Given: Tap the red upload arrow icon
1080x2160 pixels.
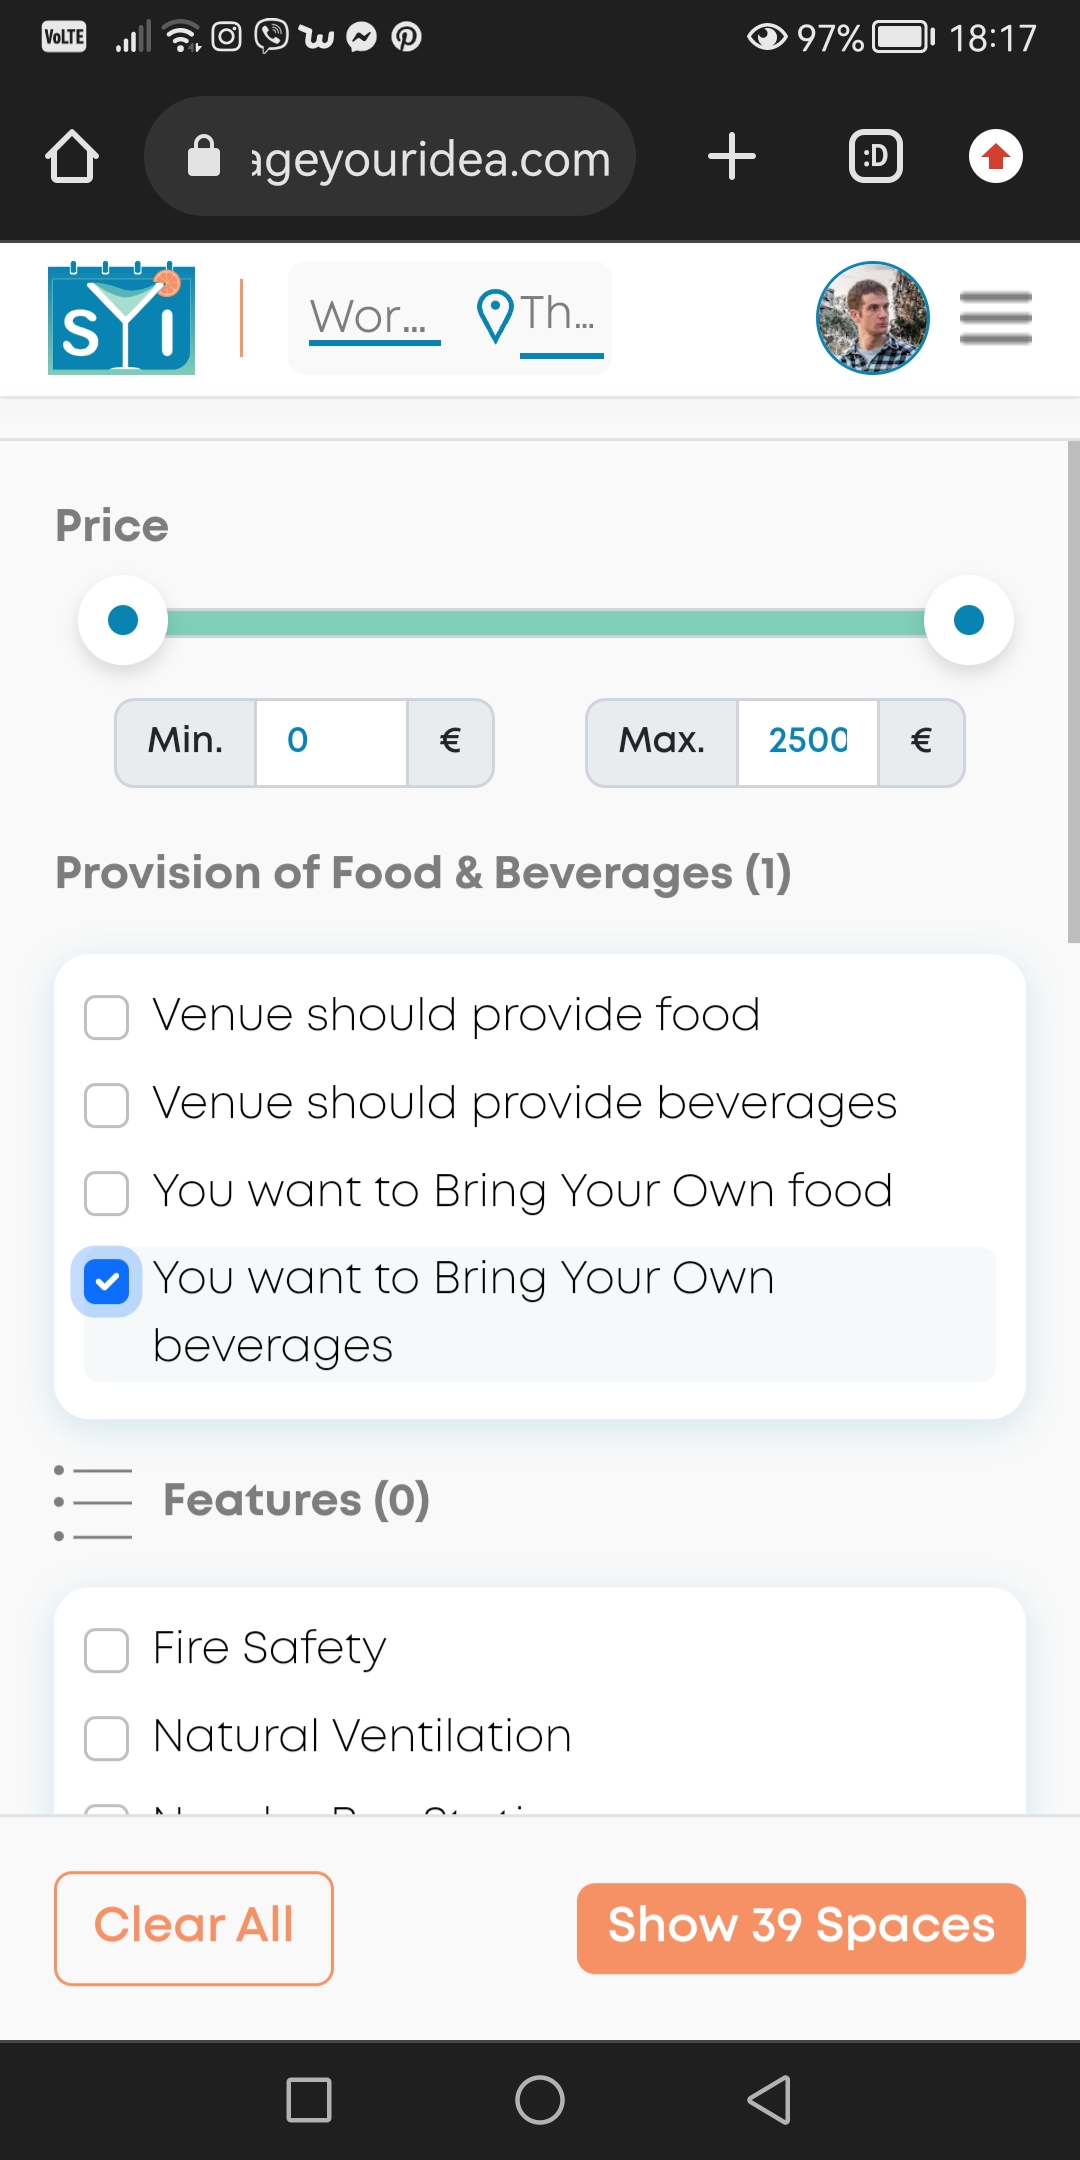Looking at the screenshot, I should coord(995,157).
